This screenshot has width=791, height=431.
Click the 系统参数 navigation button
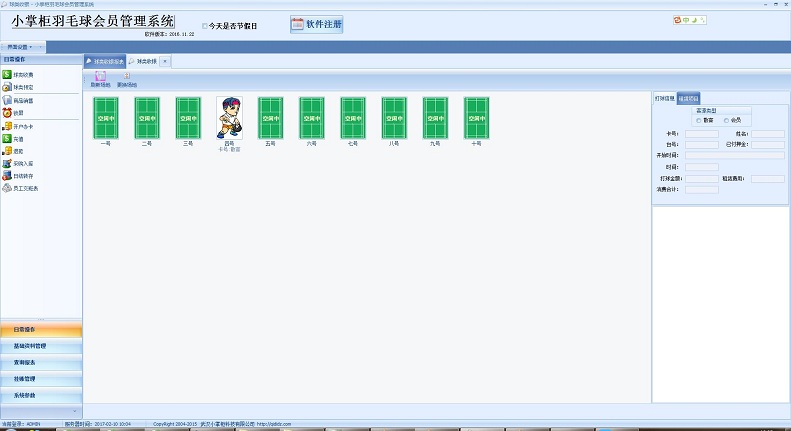[x=41, y=395]
